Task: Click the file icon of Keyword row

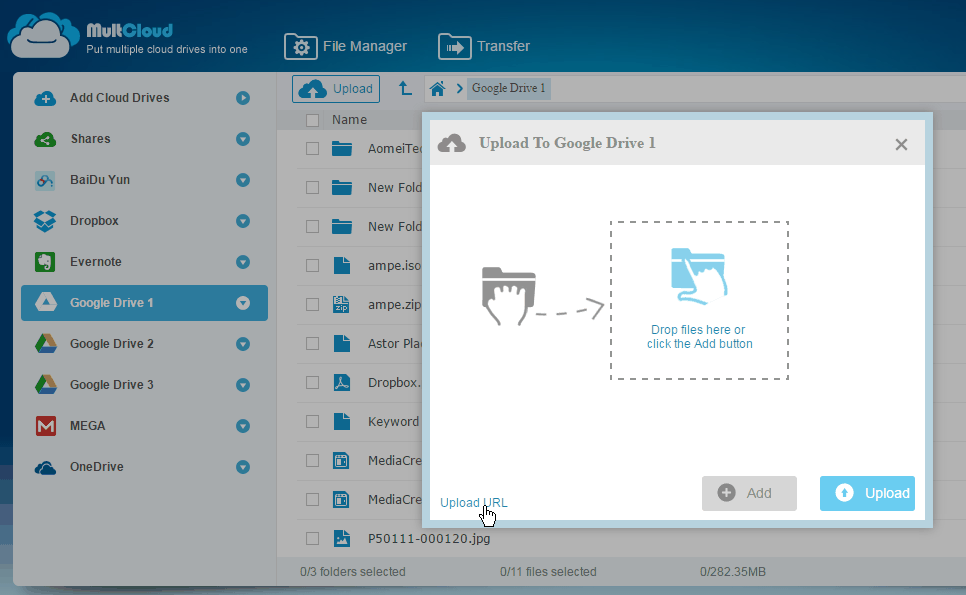Action: tap(341, 421)
